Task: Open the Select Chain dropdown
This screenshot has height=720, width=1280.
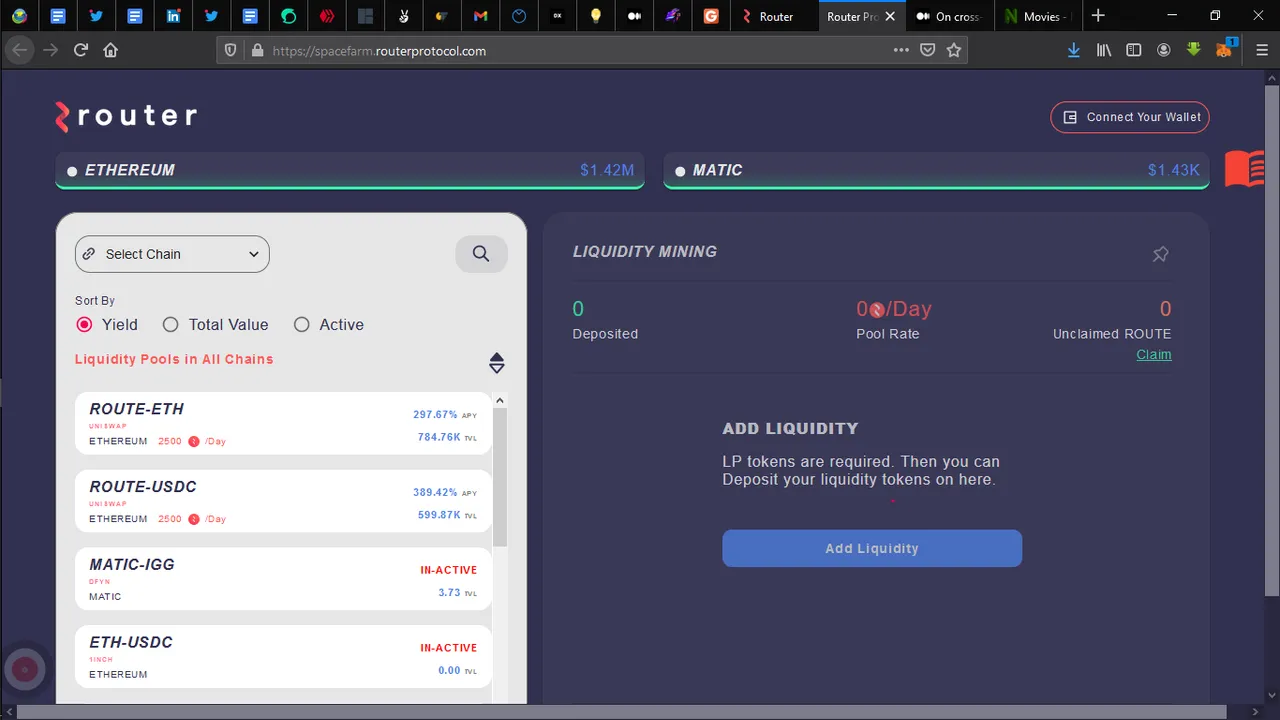Action: [x=172, y=254]
